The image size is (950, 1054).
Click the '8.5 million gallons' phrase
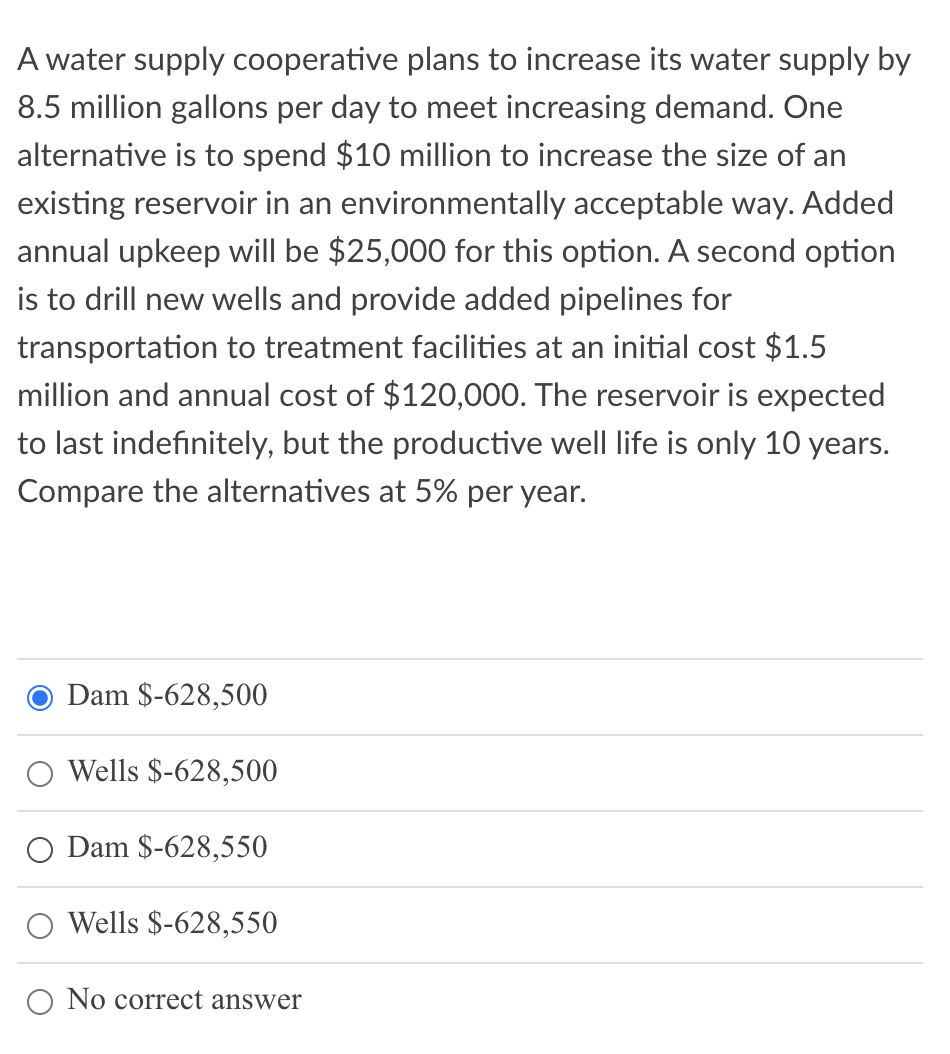(143, 109)
